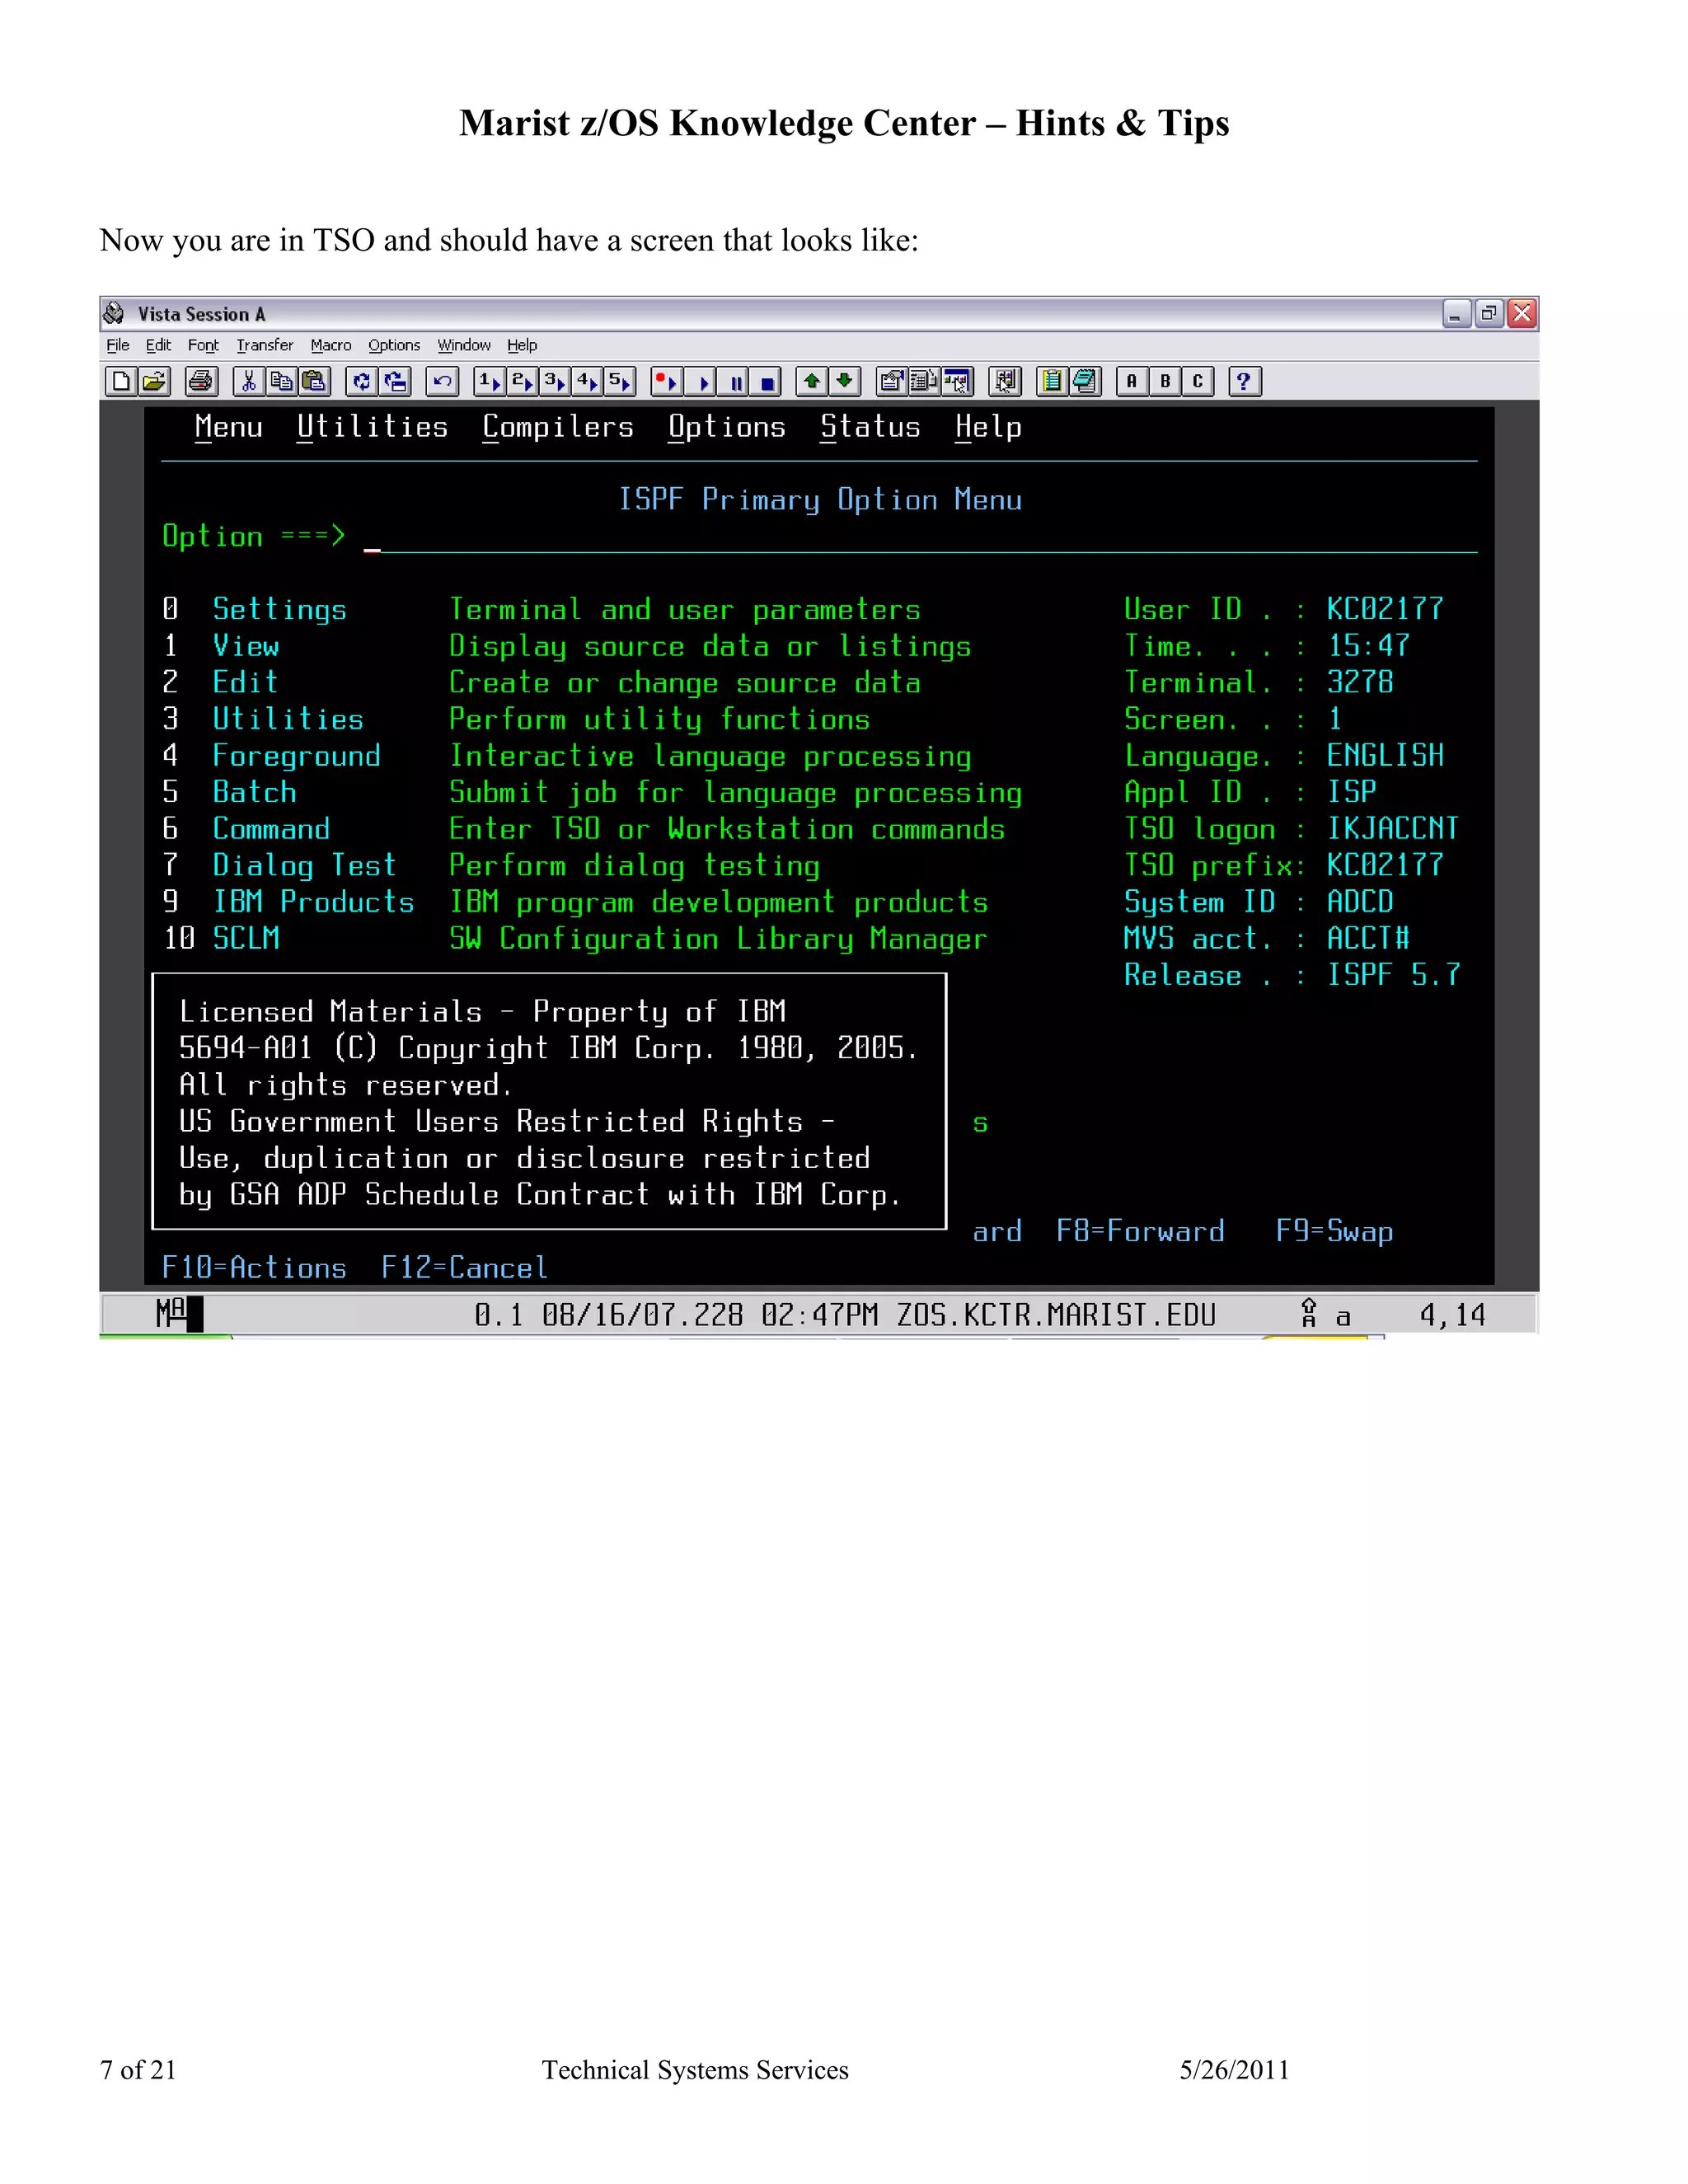Open the ISPF Compilers action bar item
The width and height of the screenshot is (1688, 2184).
tap(558, 427)
